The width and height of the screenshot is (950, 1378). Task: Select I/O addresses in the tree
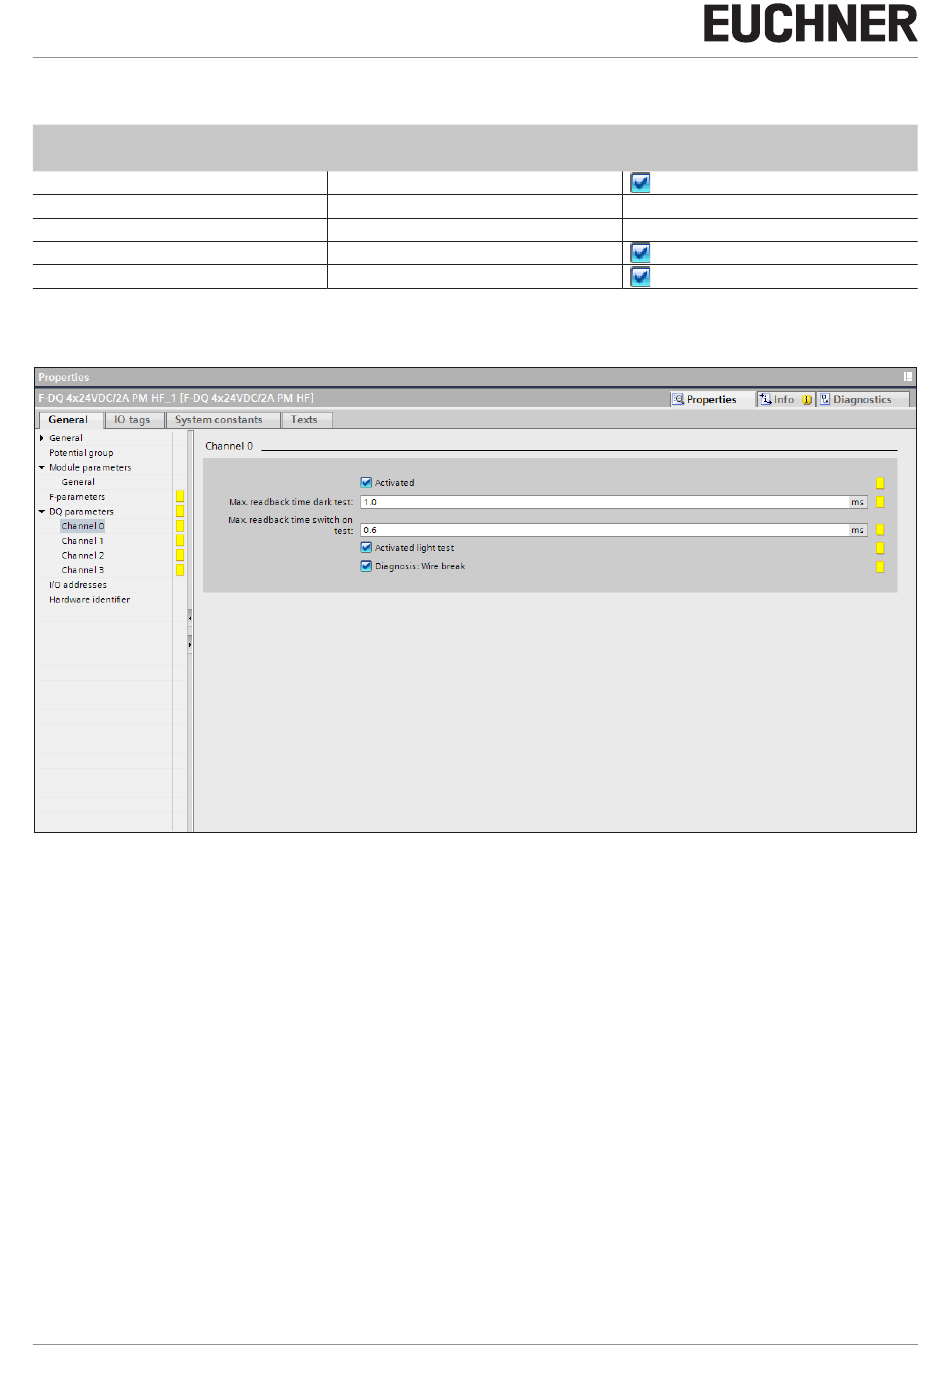(x=78, y=585)
